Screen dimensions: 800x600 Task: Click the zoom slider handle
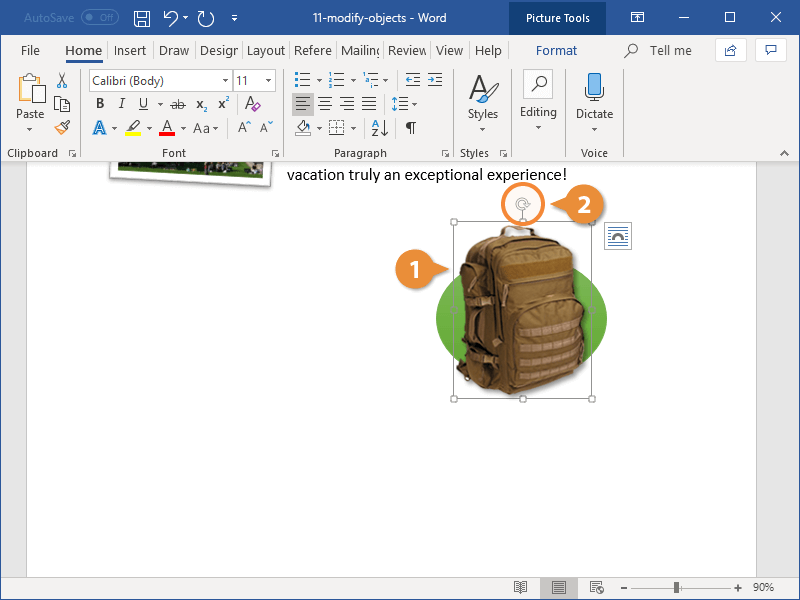point(677,587)
